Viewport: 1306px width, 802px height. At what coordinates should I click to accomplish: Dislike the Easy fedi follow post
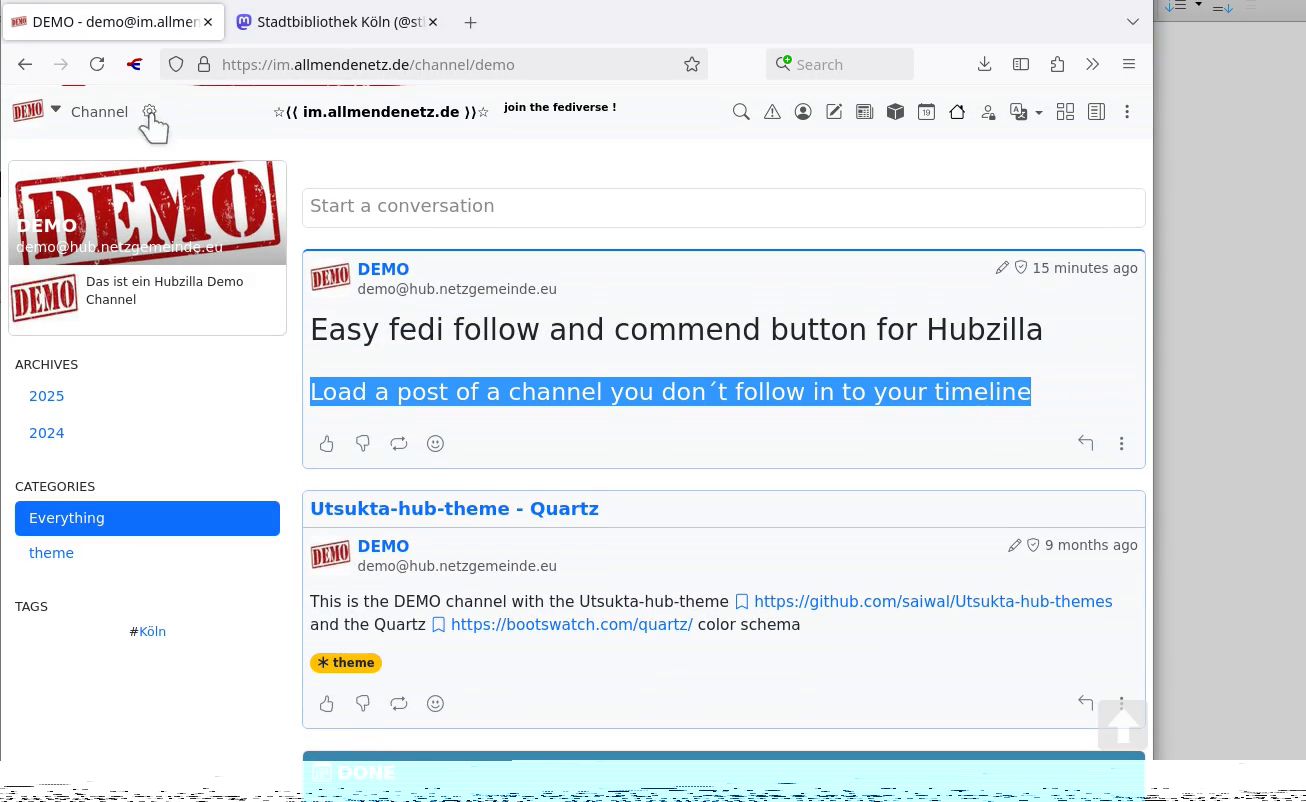[x=363, y=444]
